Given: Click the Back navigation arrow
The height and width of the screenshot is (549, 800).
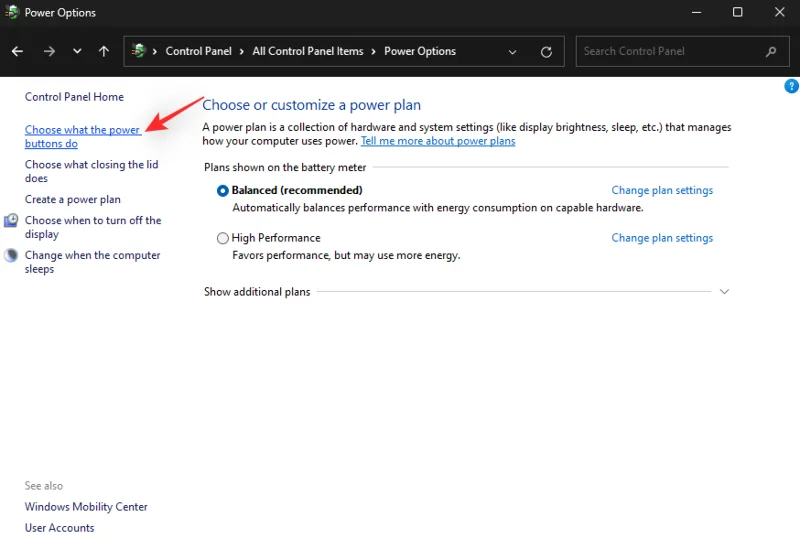Looking at the screenshot, I should pyautogui.click(x=17, y=51).
